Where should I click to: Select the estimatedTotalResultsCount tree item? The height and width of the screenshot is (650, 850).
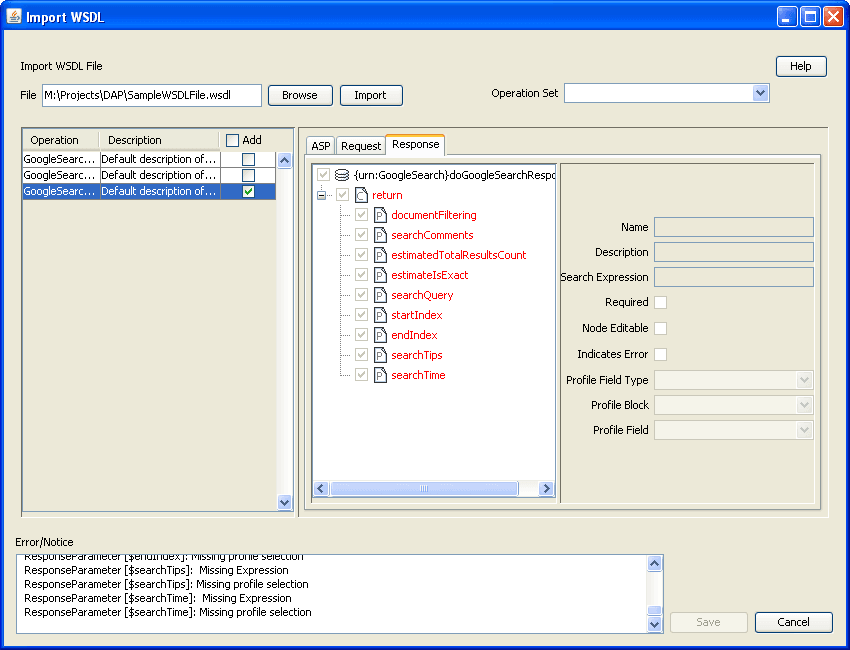459,255
